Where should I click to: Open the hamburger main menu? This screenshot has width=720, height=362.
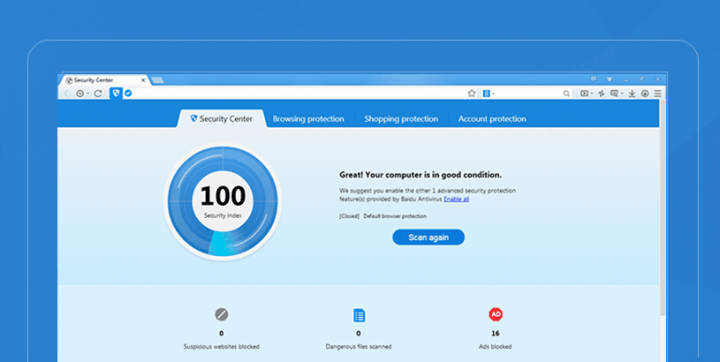pyautogui.click(x=658, y=94)
